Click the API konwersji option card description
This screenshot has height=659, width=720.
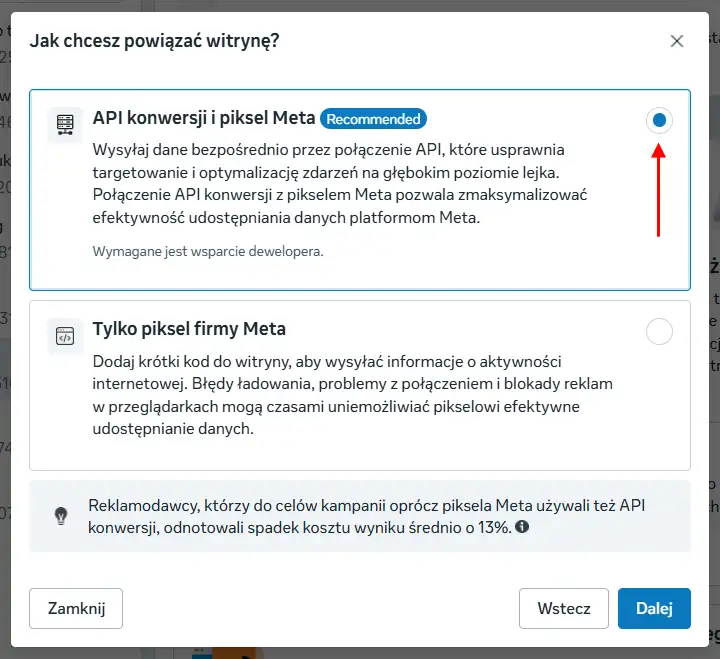pyautogui.click(x=340, y=184)
